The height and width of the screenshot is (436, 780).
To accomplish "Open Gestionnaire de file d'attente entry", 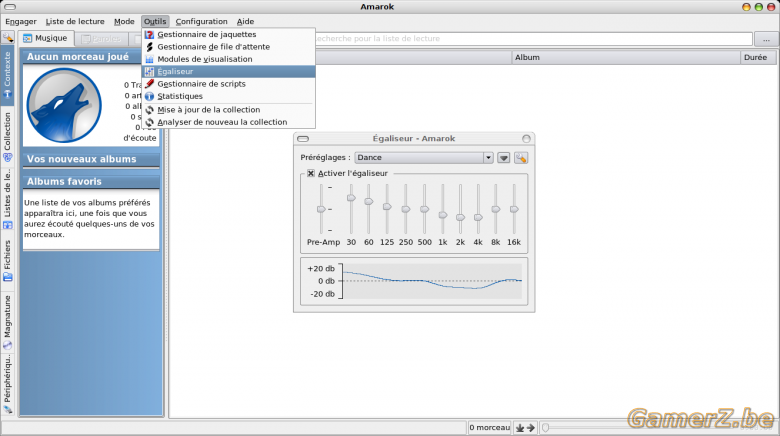I will [228, 47].
